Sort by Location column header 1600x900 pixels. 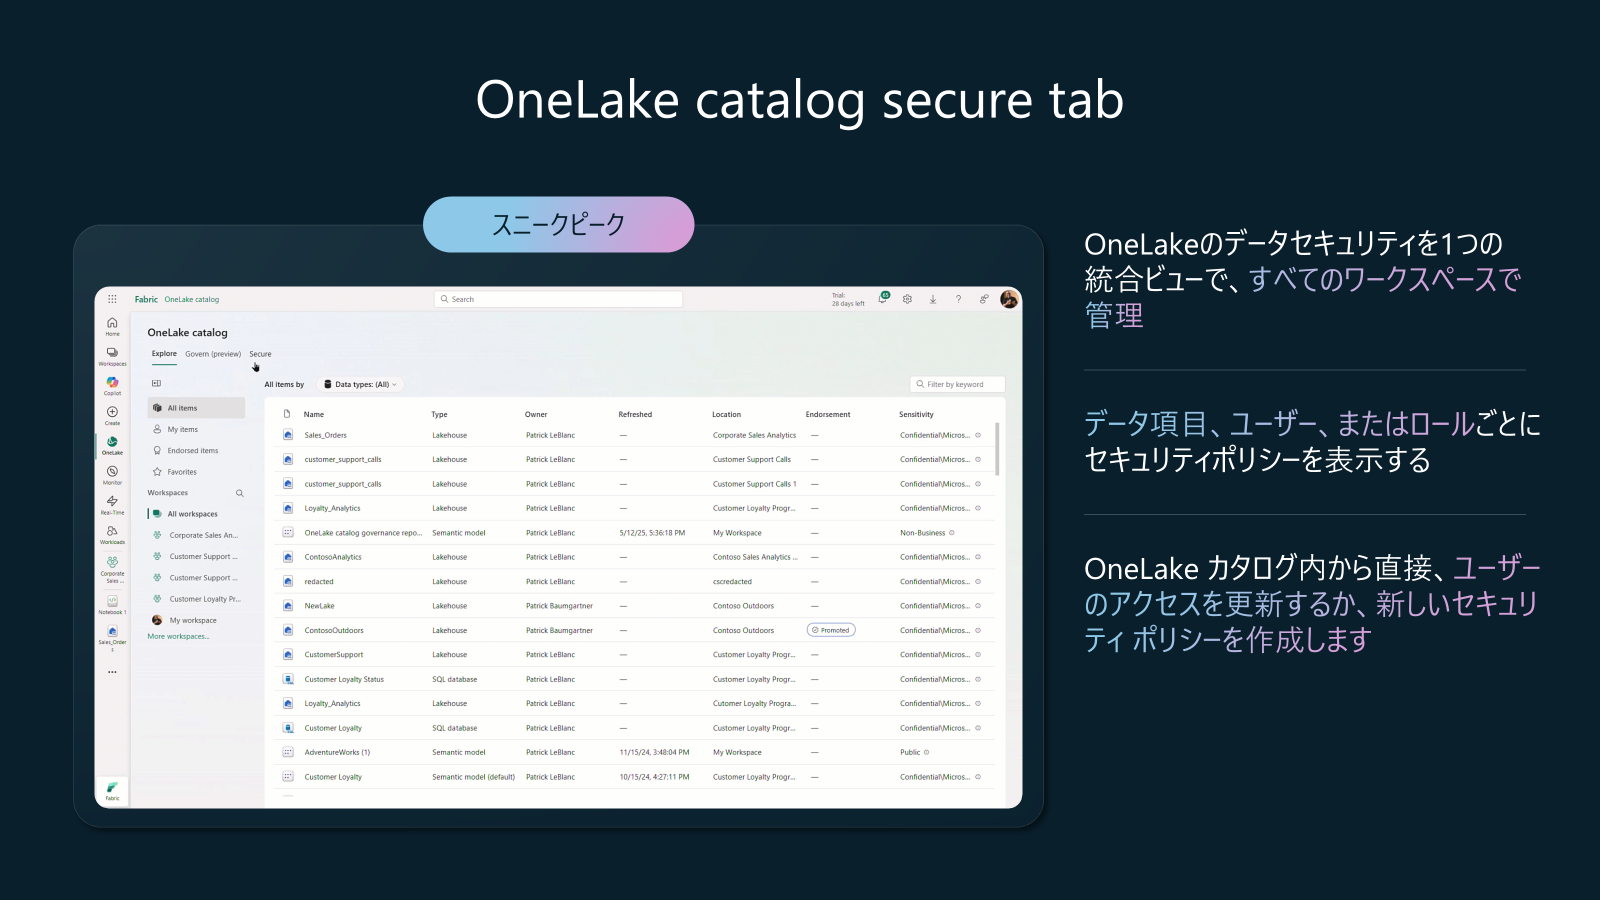[727, 414]
